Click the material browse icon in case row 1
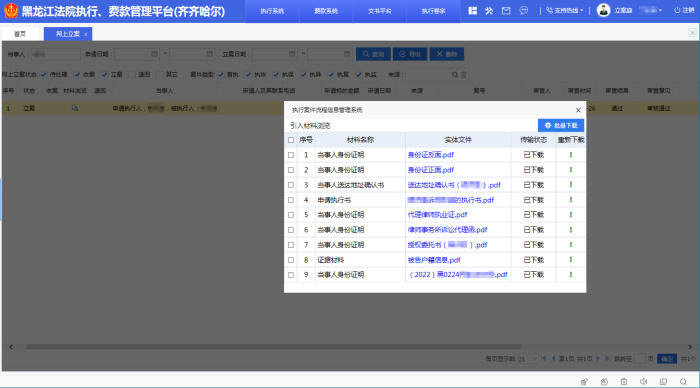Screen dimensions: 700x388 pyautogui.click(x=75, y=108)
